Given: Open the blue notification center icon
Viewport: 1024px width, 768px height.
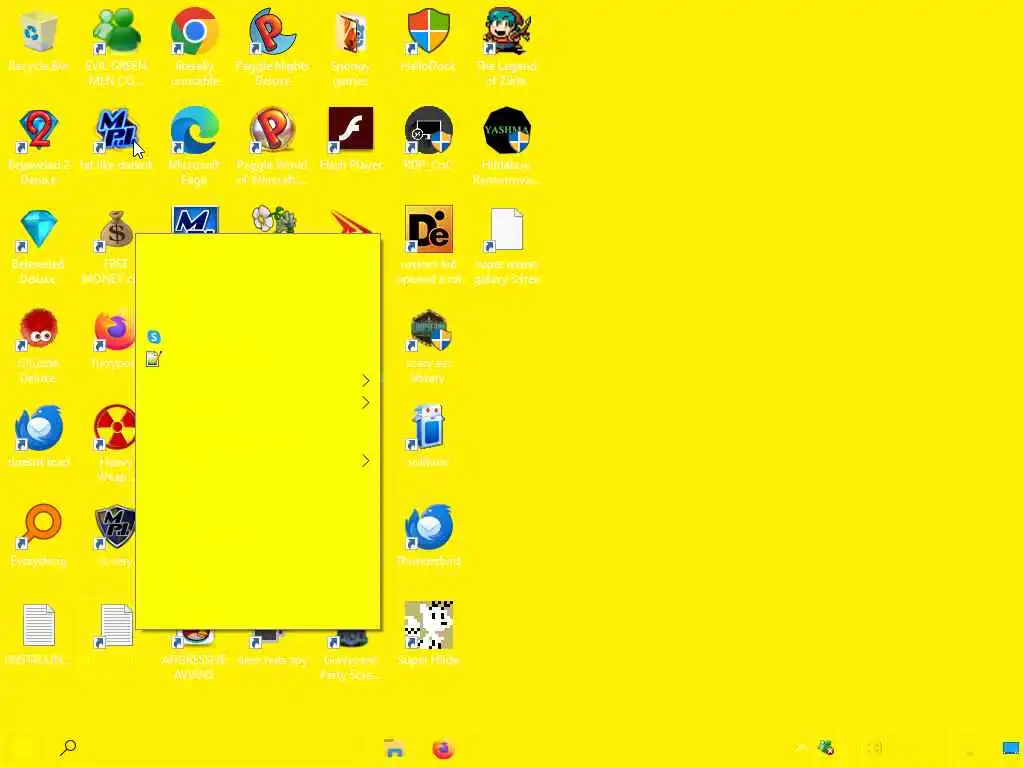Looking at the screenshot, I should click(1011, 748).
